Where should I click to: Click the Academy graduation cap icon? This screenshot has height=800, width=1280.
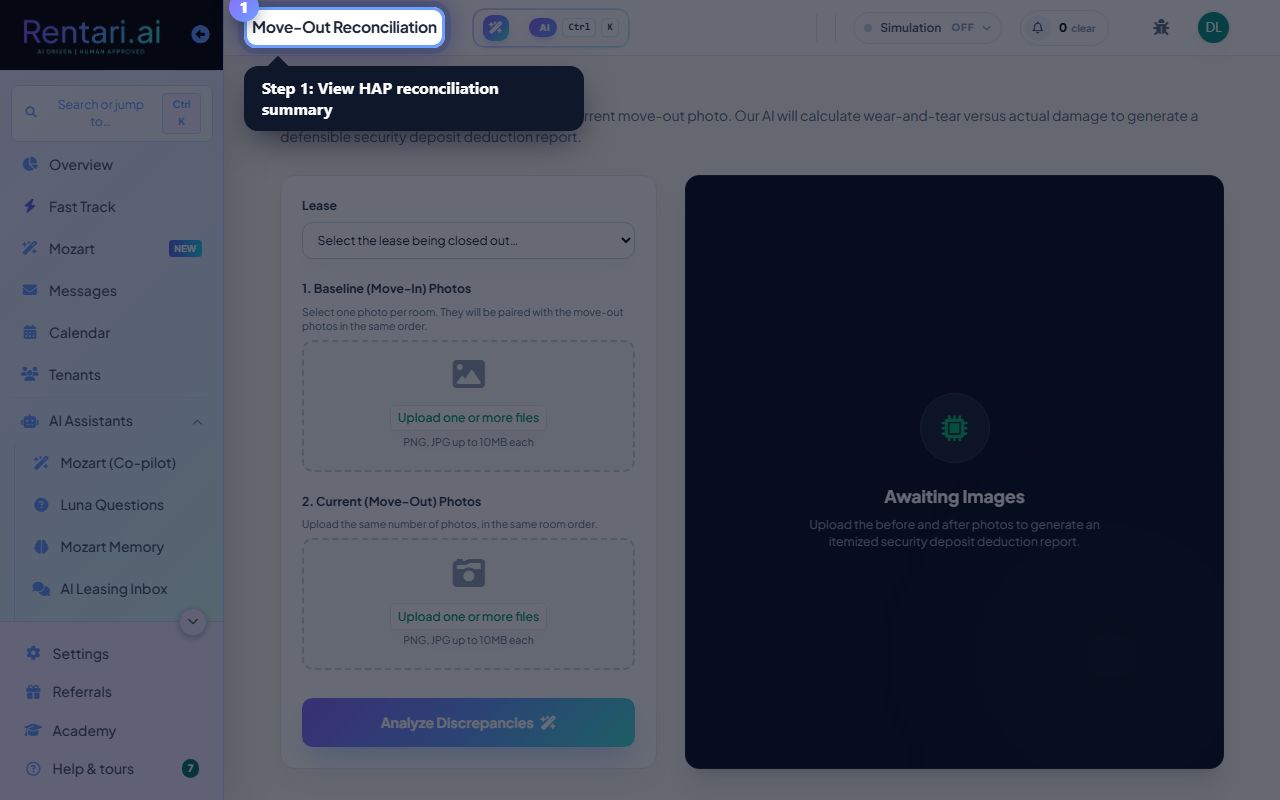[x=33, y=730]
